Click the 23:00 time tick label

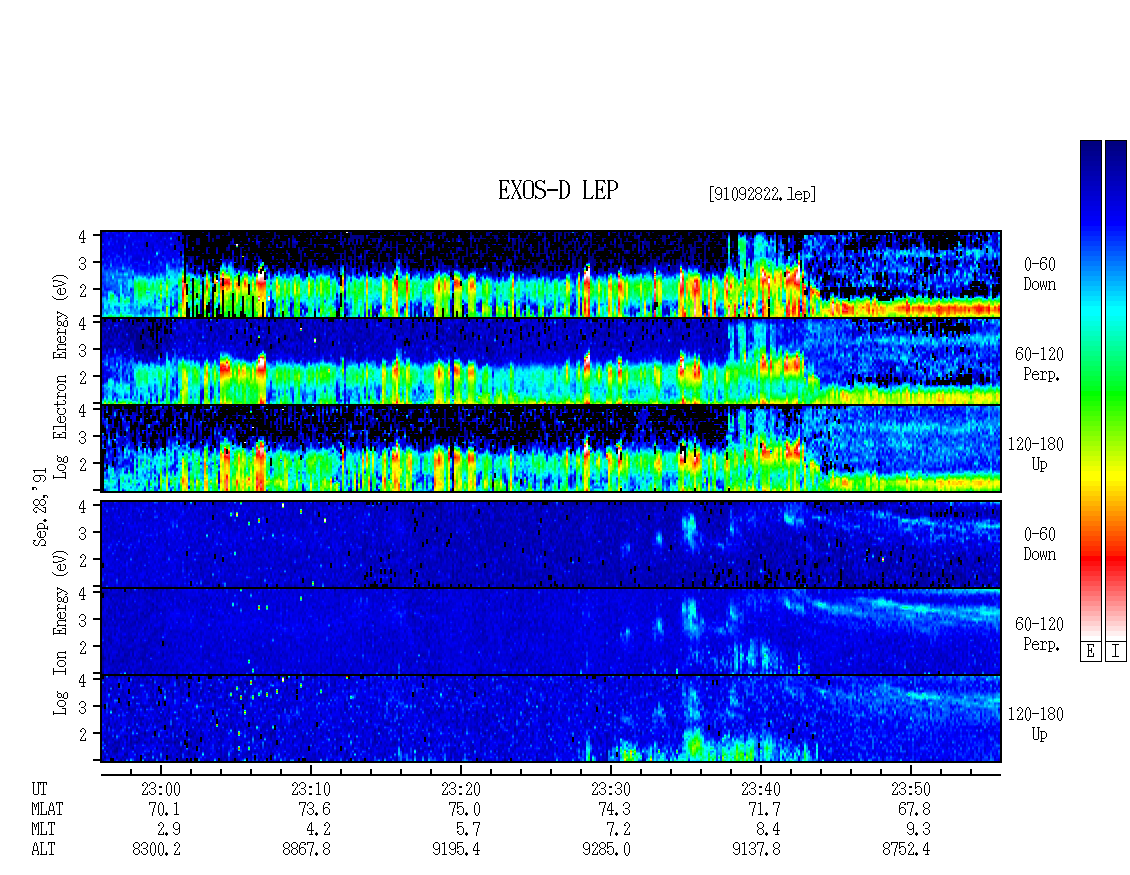[x=161, y=789]
